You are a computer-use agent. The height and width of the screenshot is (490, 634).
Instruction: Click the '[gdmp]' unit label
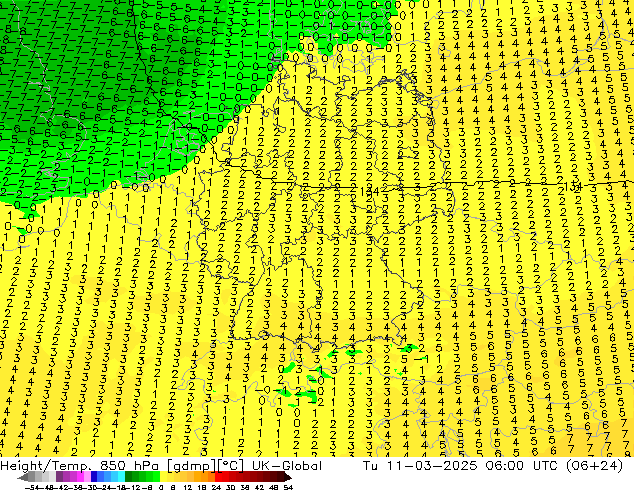click(192, 466)
